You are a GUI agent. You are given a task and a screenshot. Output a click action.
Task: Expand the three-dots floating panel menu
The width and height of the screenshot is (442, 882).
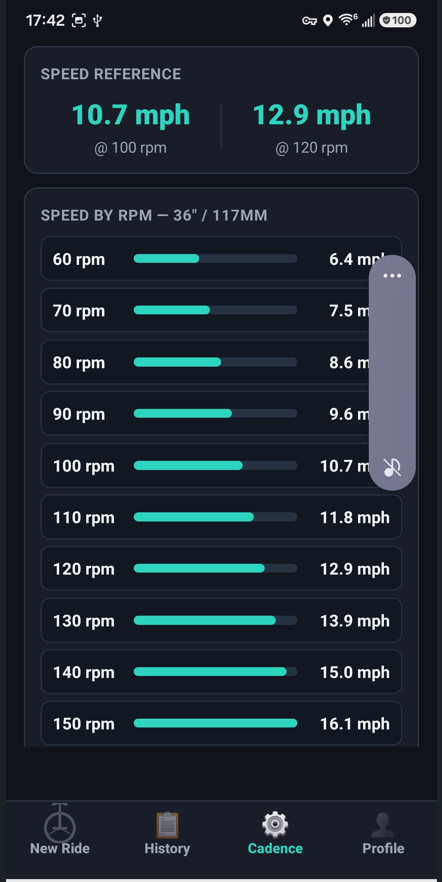(x=392, y=276)
